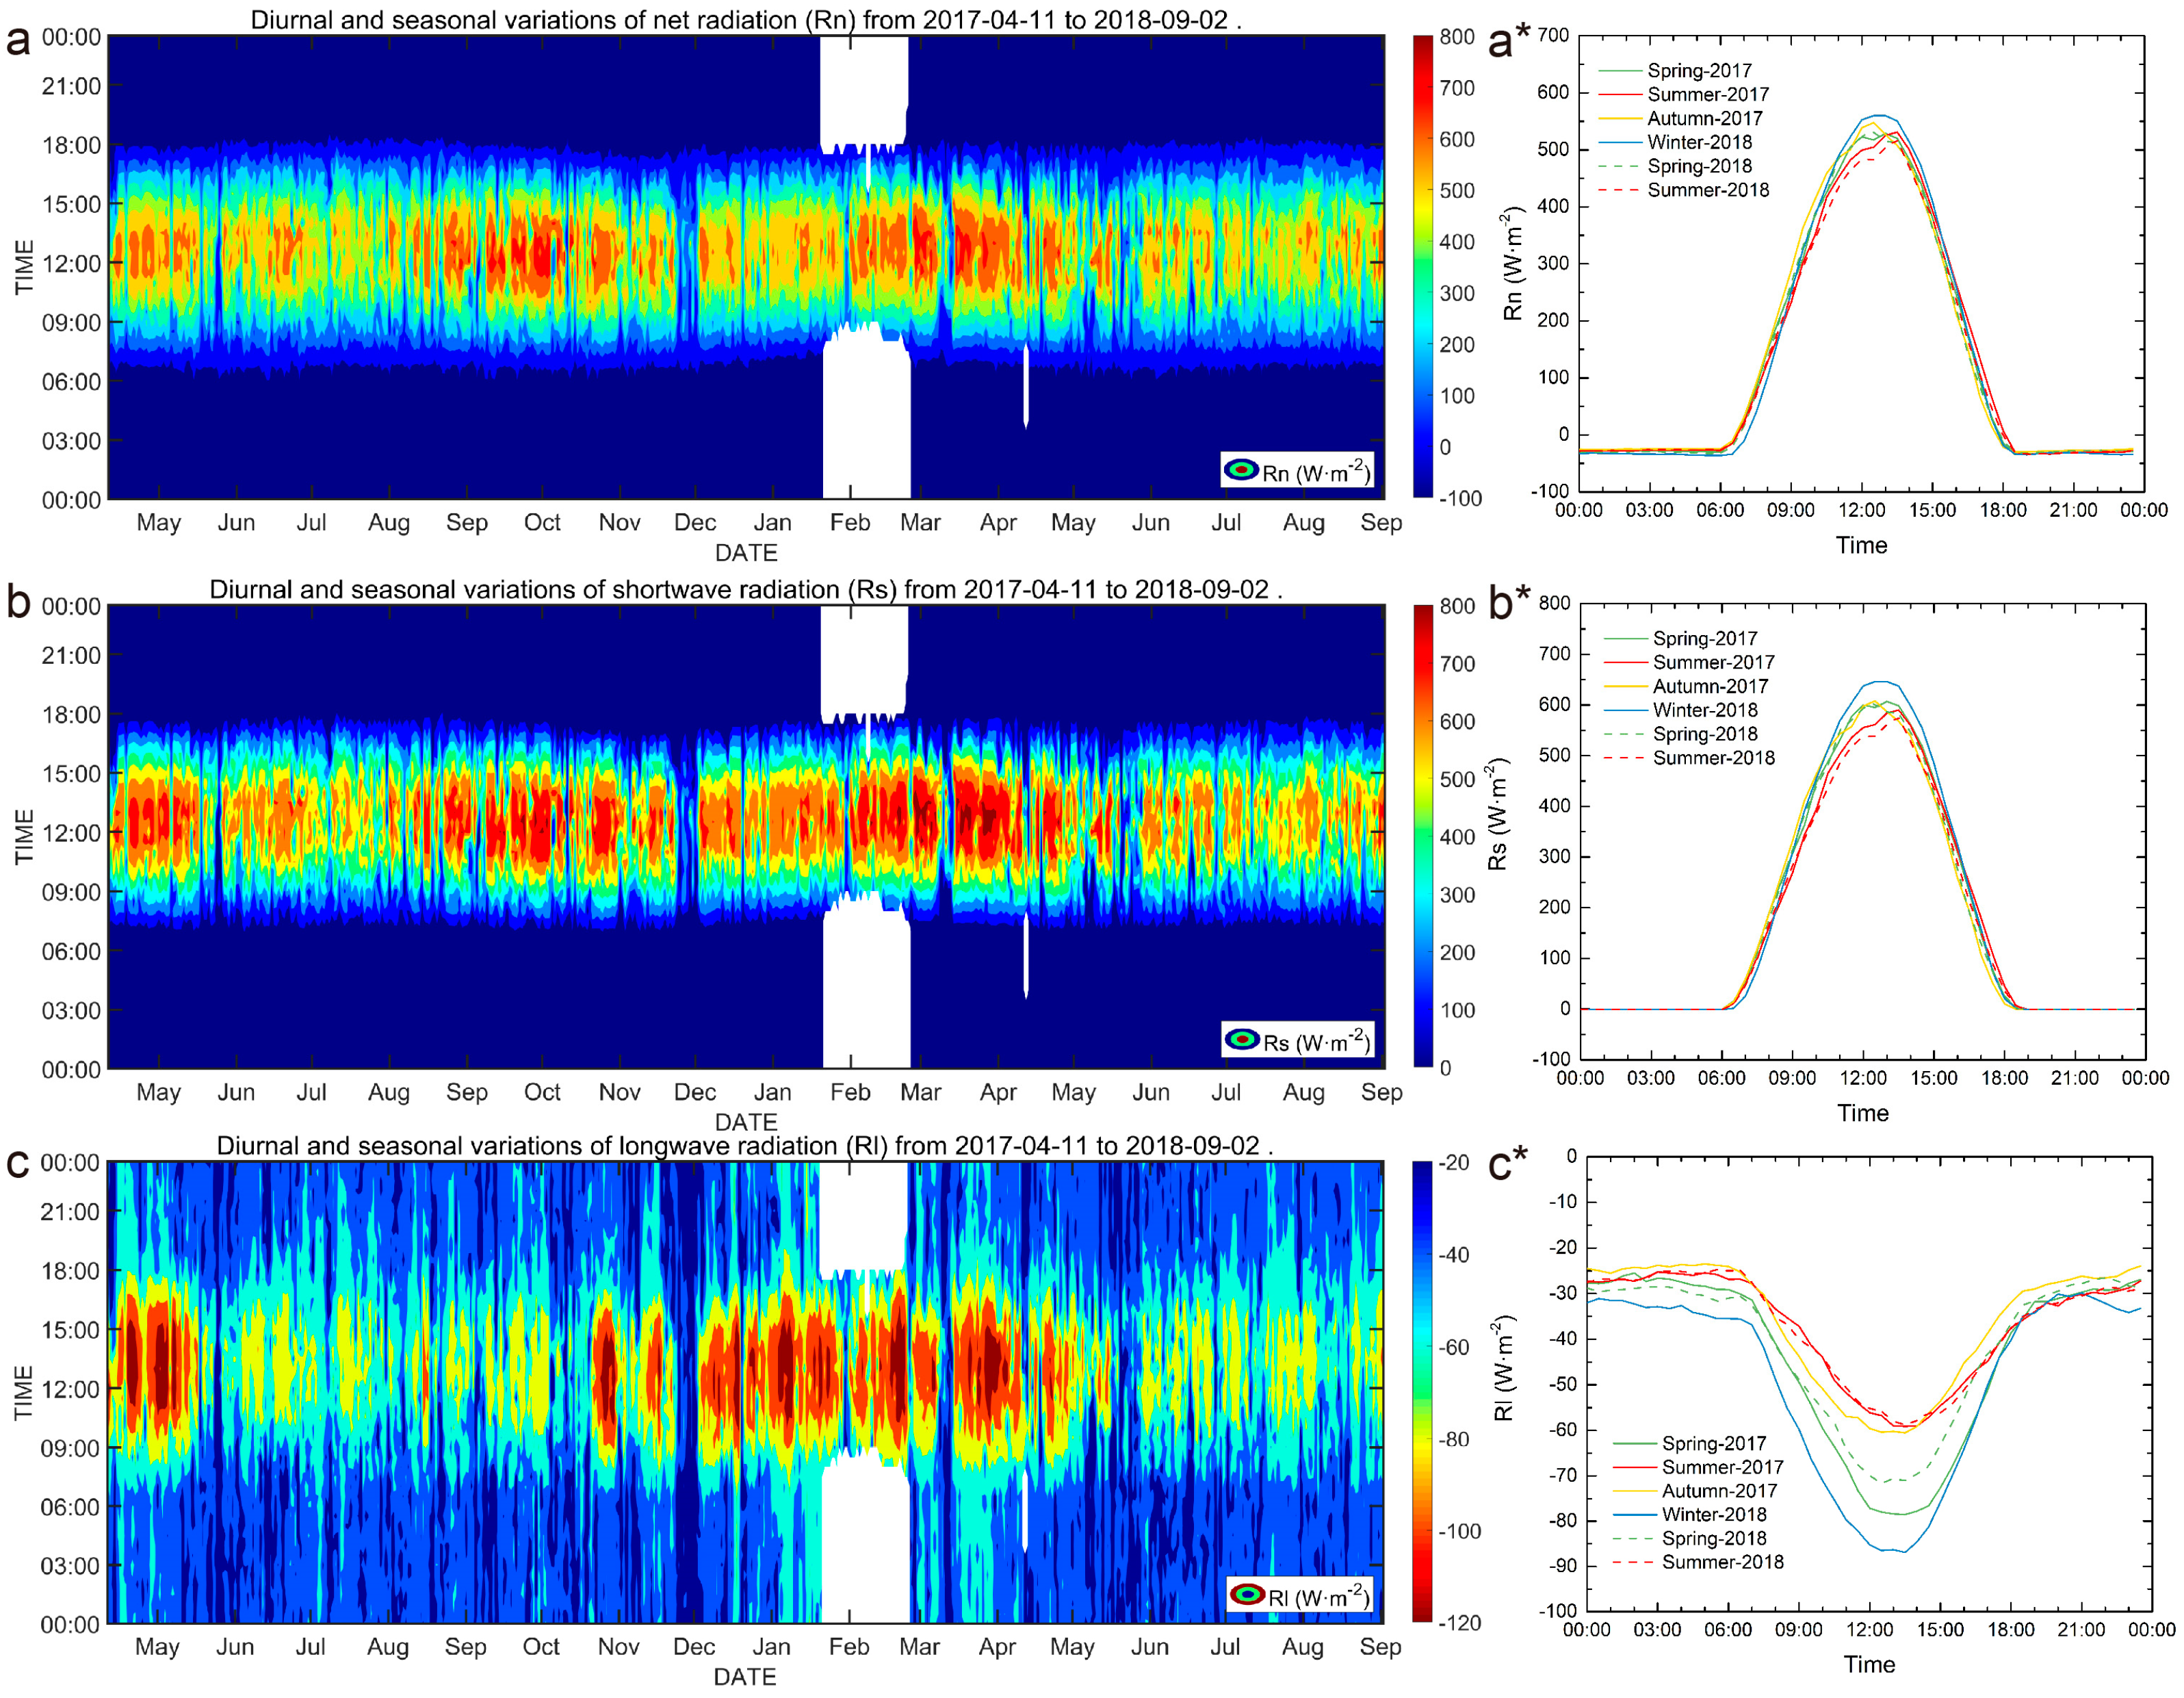Click the panel label a* at top right
This screenshot has height=1698, width=2184.
click(1509, 42)
